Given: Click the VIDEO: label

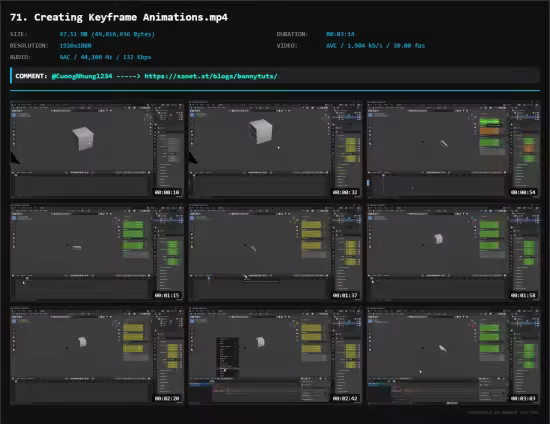Looking at the screenshot, I should pyautogui.click(x=287, y=46).
